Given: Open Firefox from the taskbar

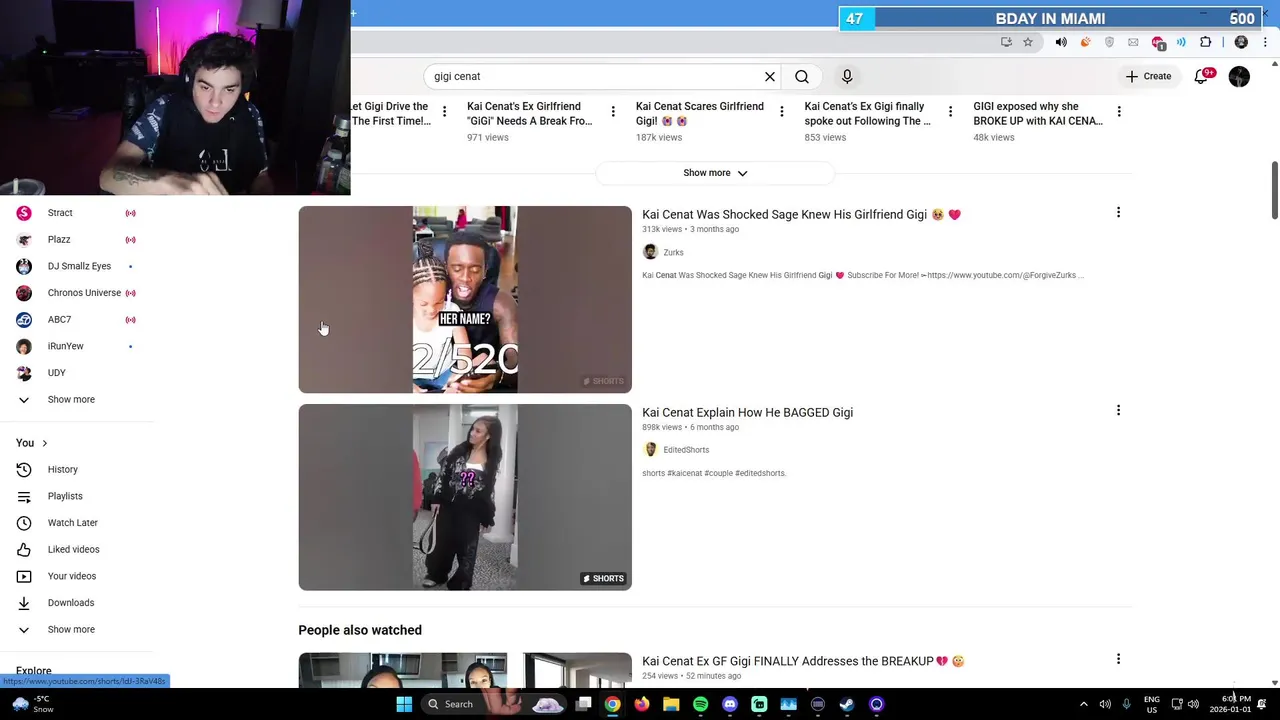Looking at the screenshot, I should coord(641,704).
